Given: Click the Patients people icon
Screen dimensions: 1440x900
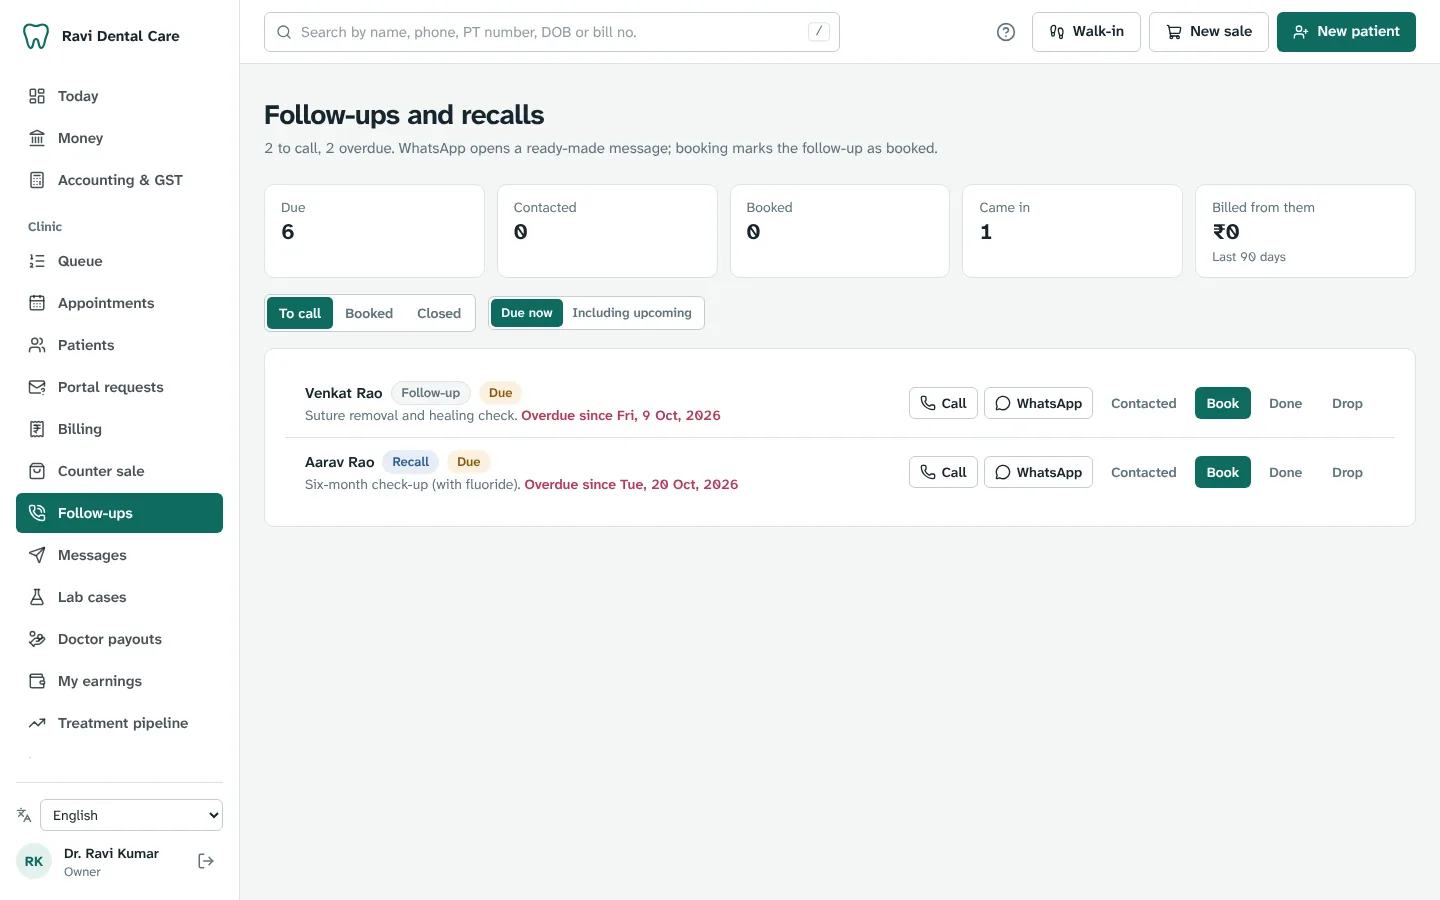Looking at the screenshot, I should [x=37, y=345].
